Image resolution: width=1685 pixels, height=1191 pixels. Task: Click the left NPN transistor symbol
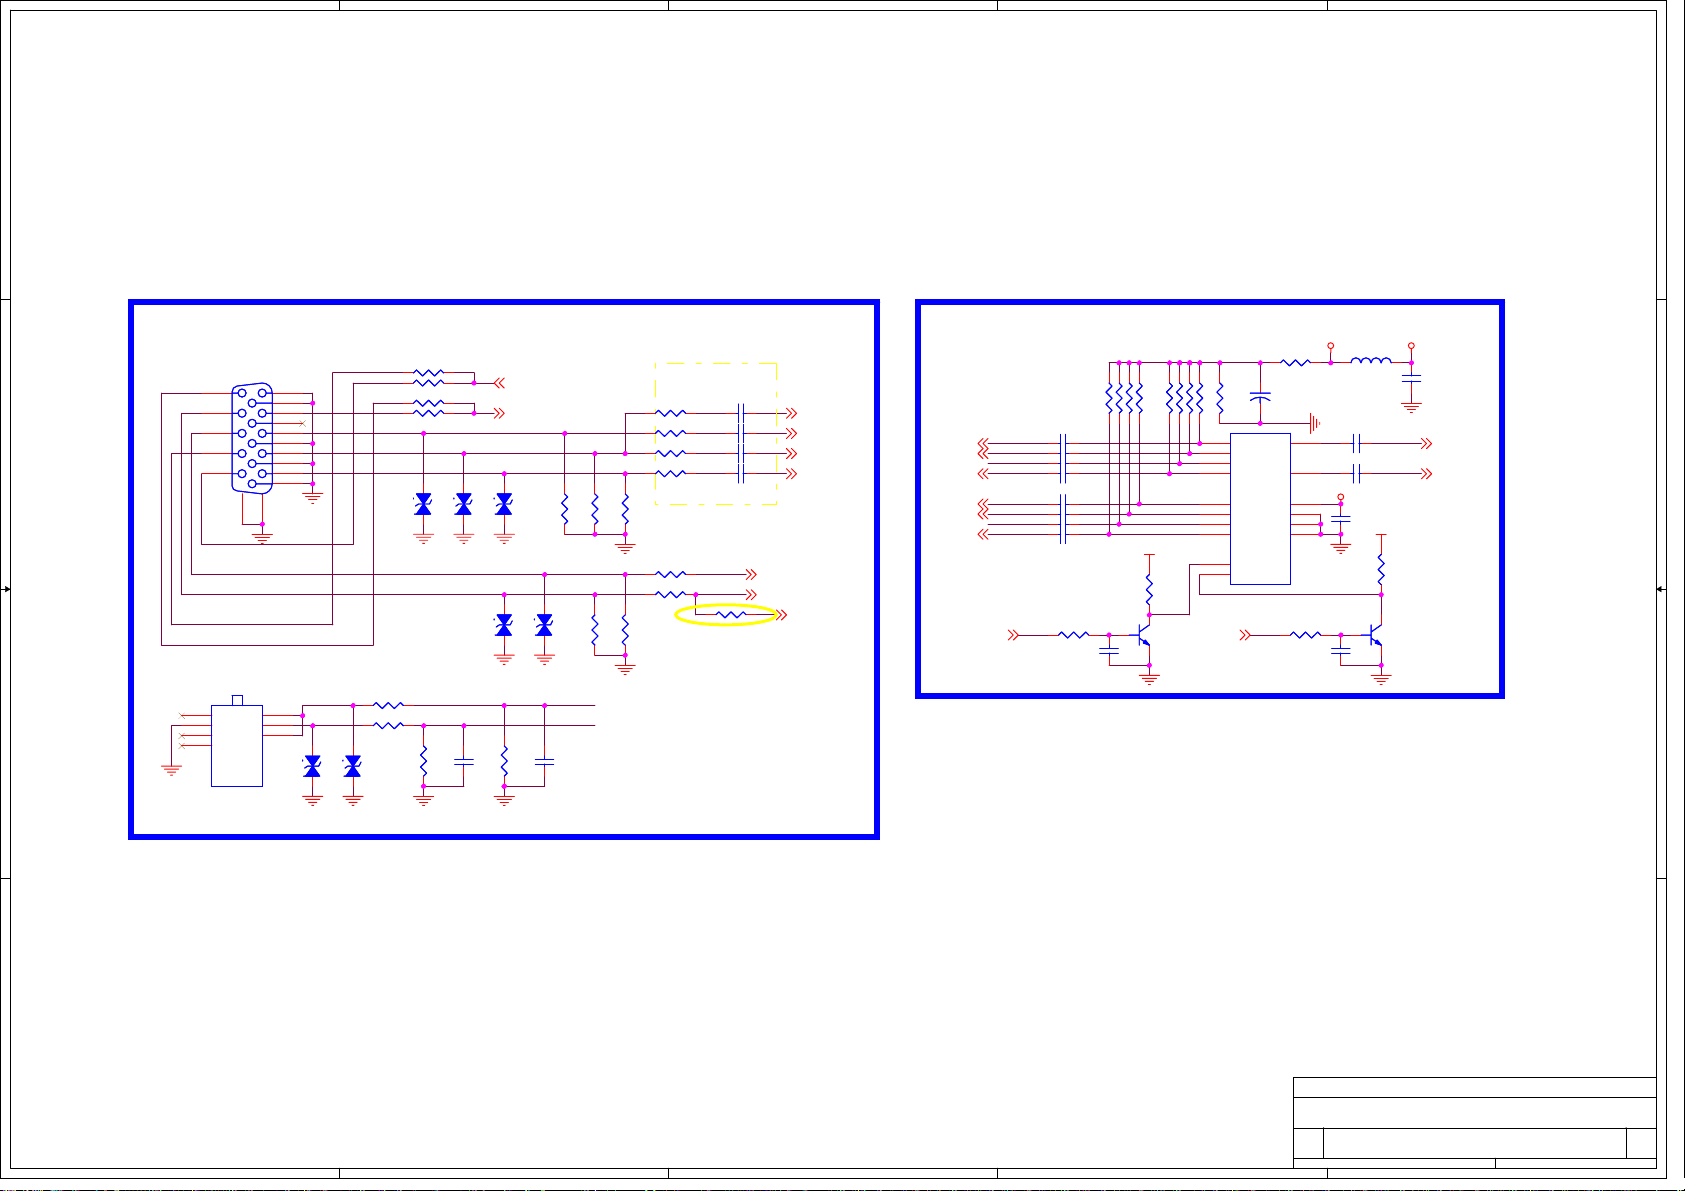click(x=1141, y=635)
